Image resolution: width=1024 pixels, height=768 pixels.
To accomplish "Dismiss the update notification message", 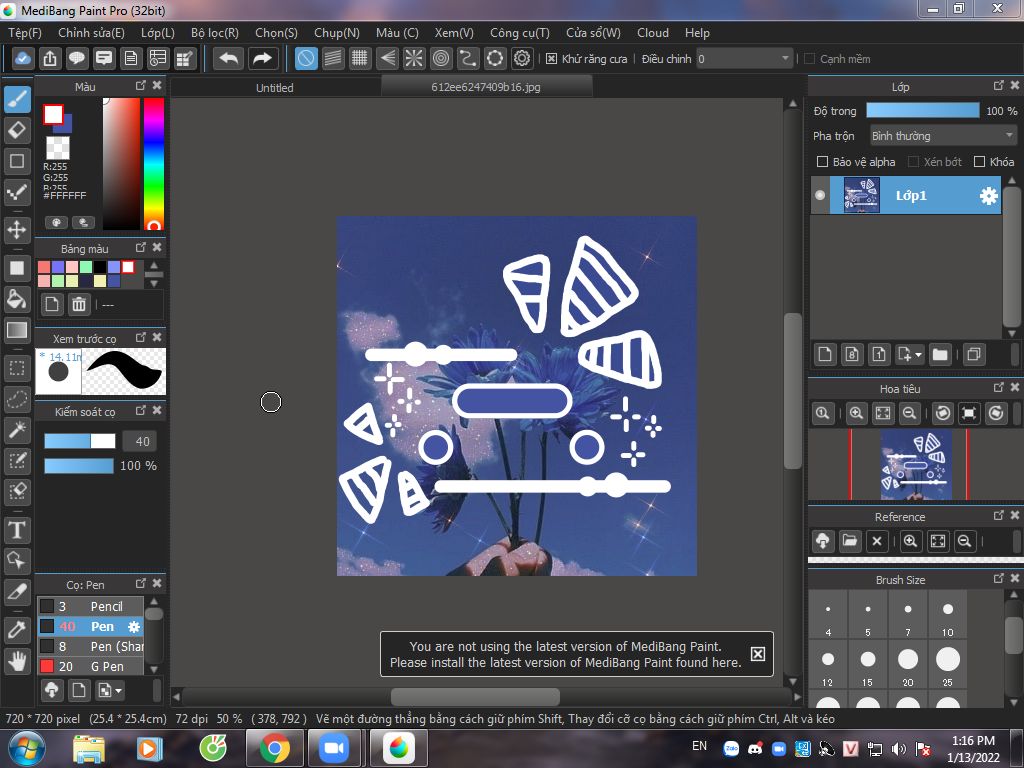I will [x=758, y=654].
